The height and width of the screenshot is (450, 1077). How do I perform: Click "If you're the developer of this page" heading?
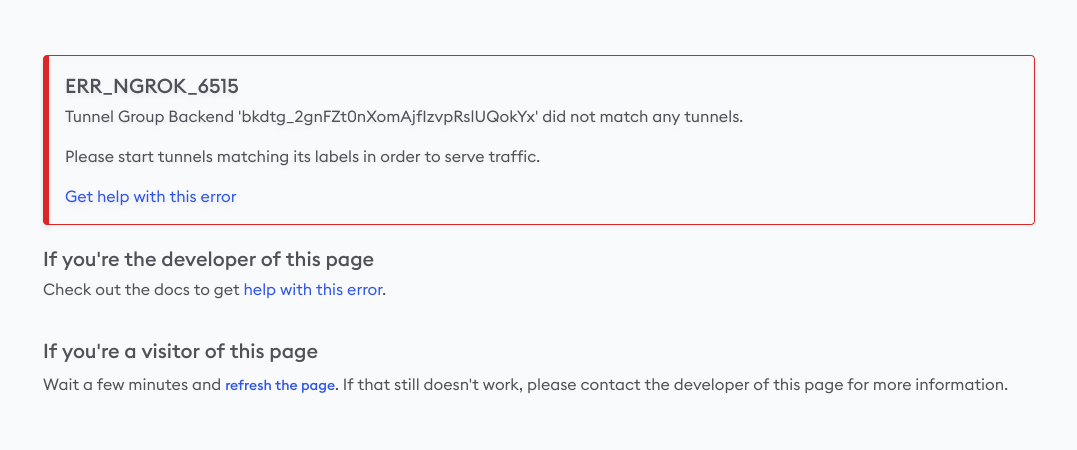point(208,260)
